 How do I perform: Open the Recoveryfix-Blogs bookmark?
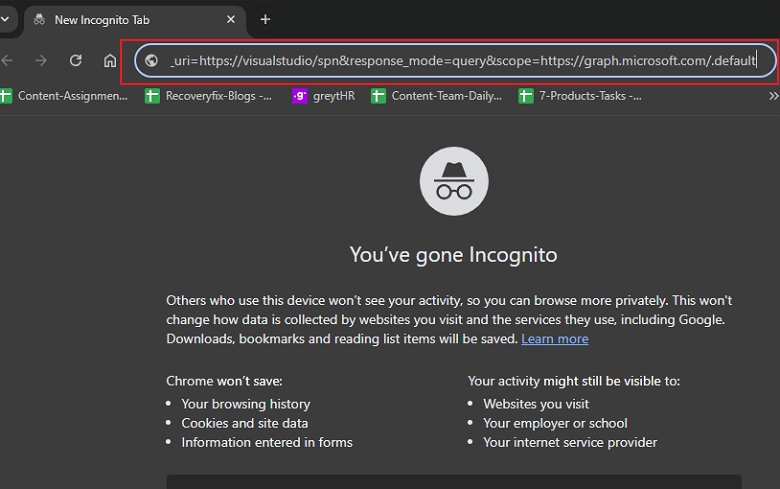pyautogui.click(x=208, y=96)
